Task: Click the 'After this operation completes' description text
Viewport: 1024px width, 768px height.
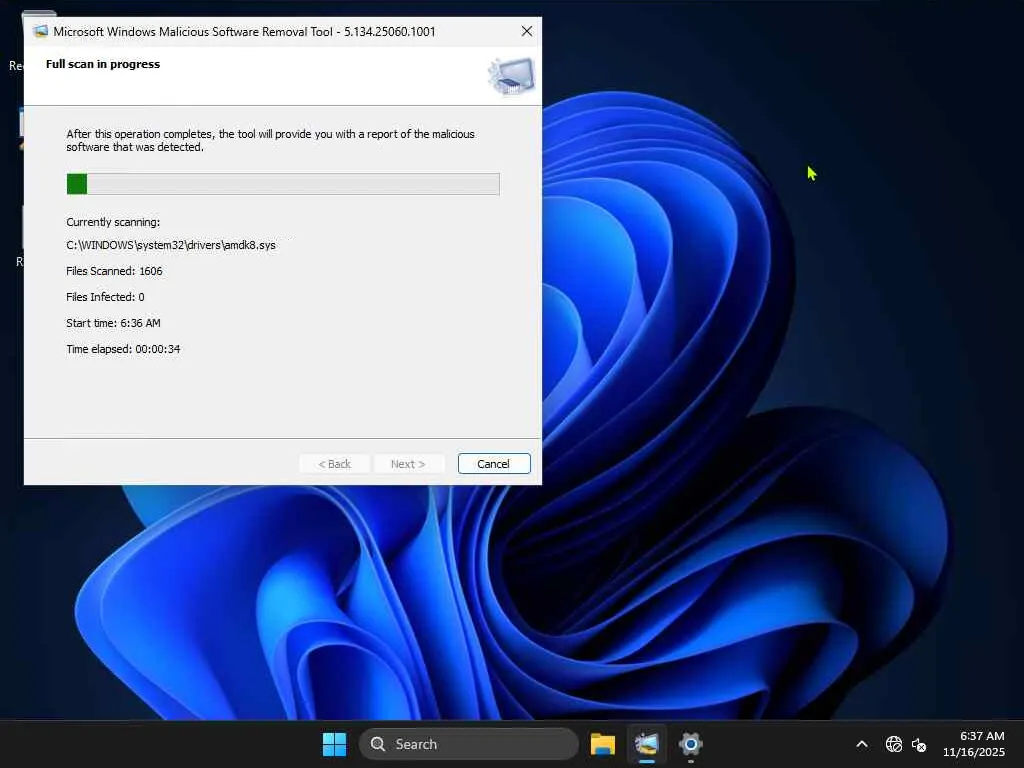Action: pyautogui.click(x=270, y=140)
